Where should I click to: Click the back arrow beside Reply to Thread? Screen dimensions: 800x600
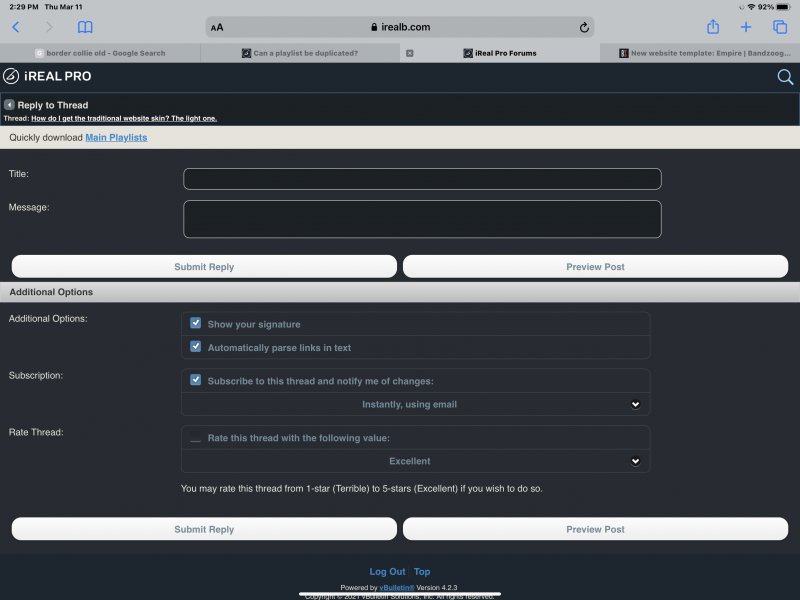[x=9, y=105]
